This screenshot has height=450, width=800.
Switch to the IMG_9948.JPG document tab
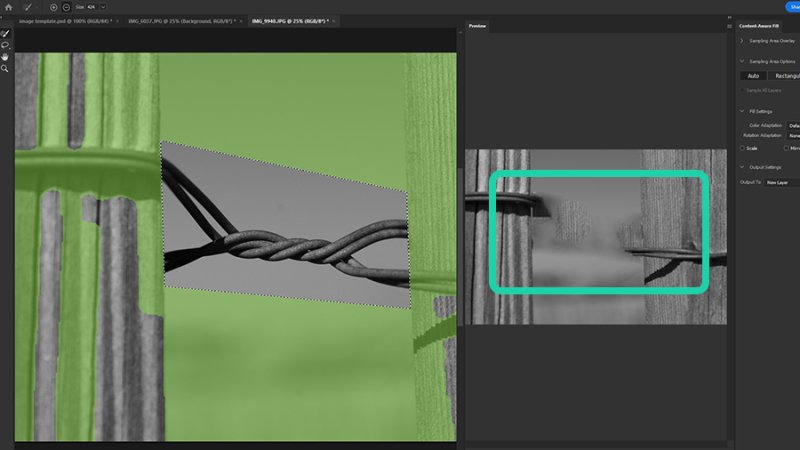(290, 21)
